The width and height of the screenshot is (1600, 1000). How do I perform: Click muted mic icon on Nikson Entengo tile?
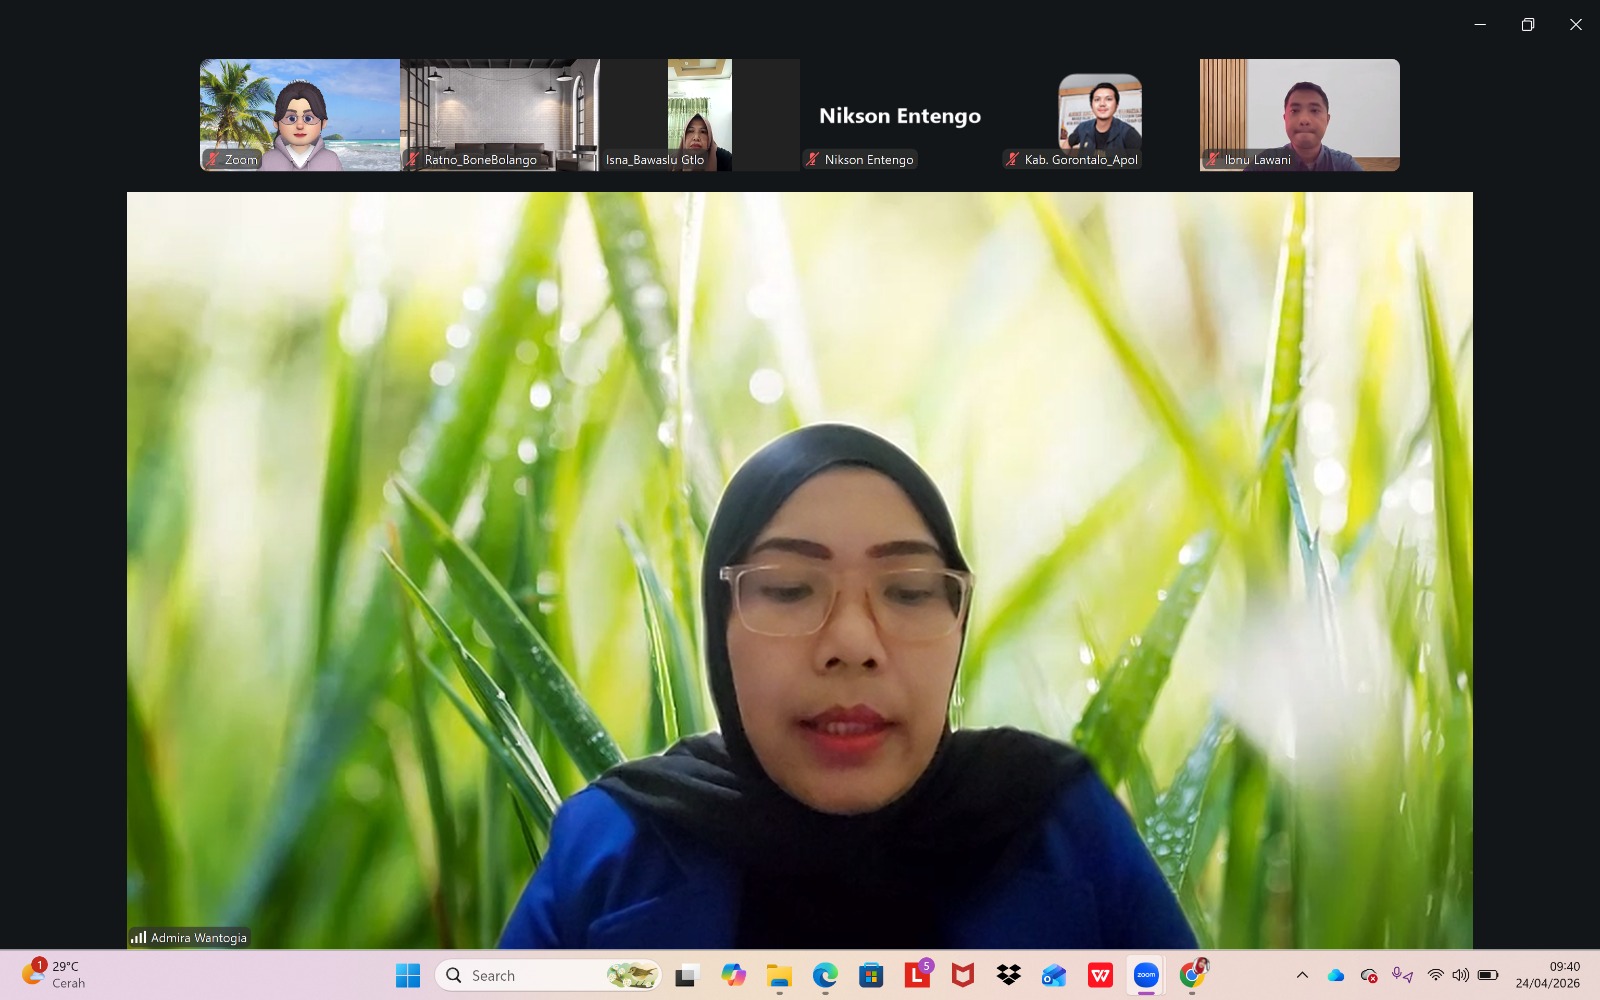813,160
